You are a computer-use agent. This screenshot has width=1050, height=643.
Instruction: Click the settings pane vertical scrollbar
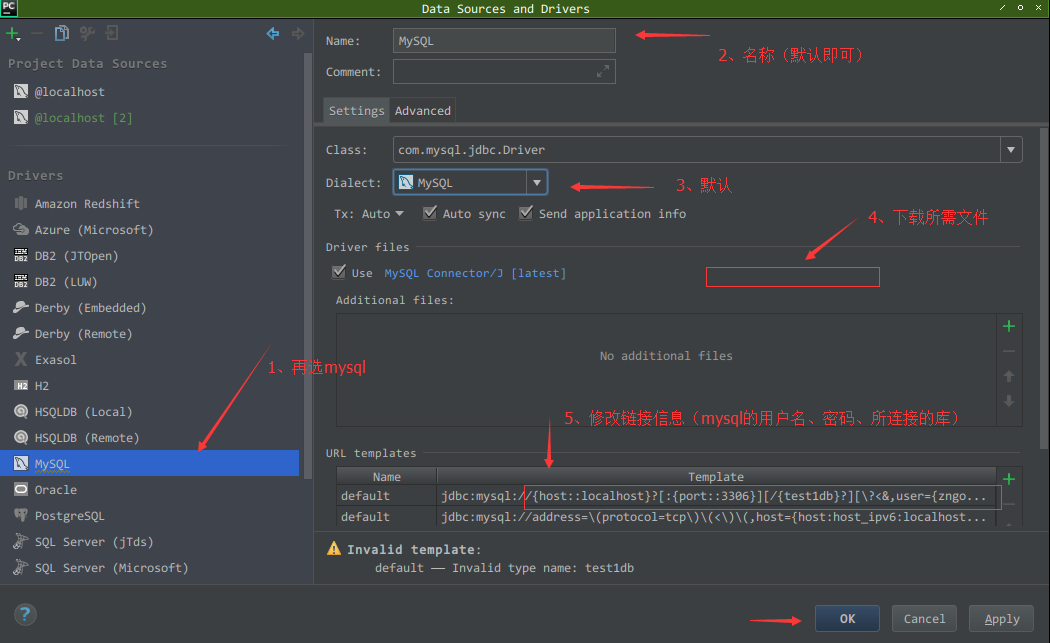pyautogui.click(x=1045, y=288)
